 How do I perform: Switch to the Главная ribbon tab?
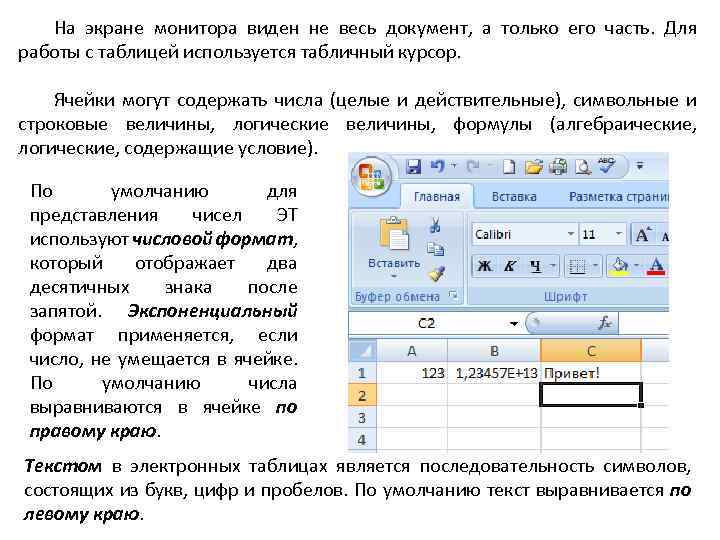point(437,197)
